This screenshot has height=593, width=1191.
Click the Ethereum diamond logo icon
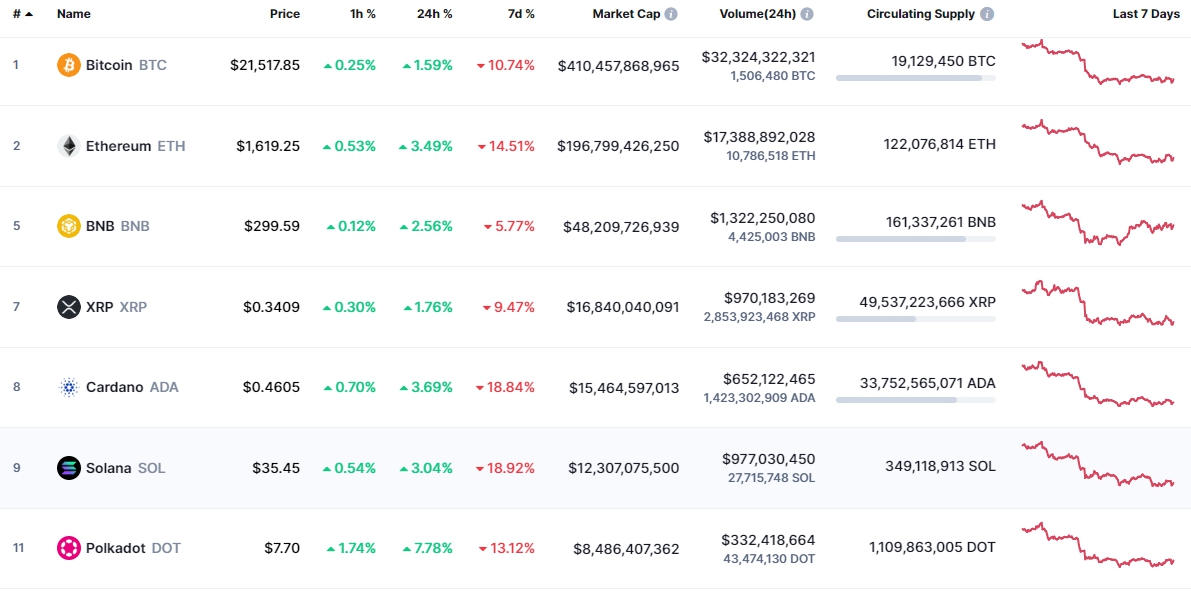pos(69,146)
